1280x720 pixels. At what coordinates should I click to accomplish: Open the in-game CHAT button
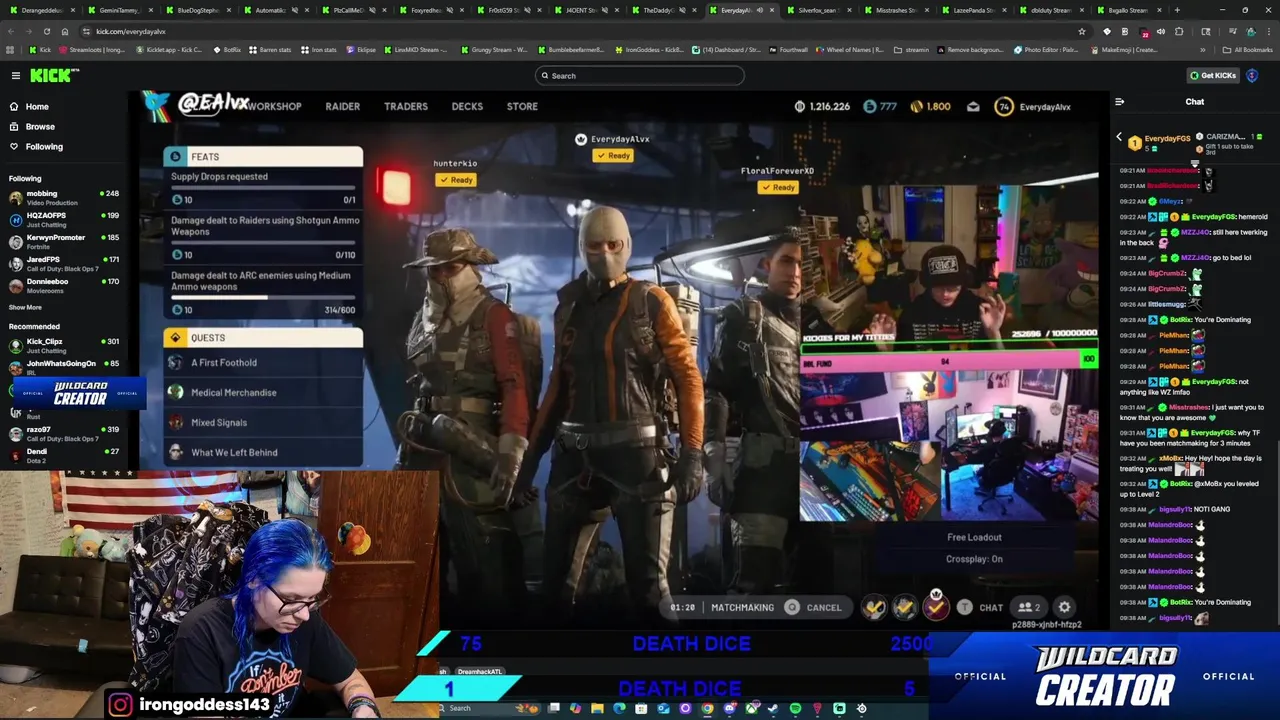click(x=981, y=607)
